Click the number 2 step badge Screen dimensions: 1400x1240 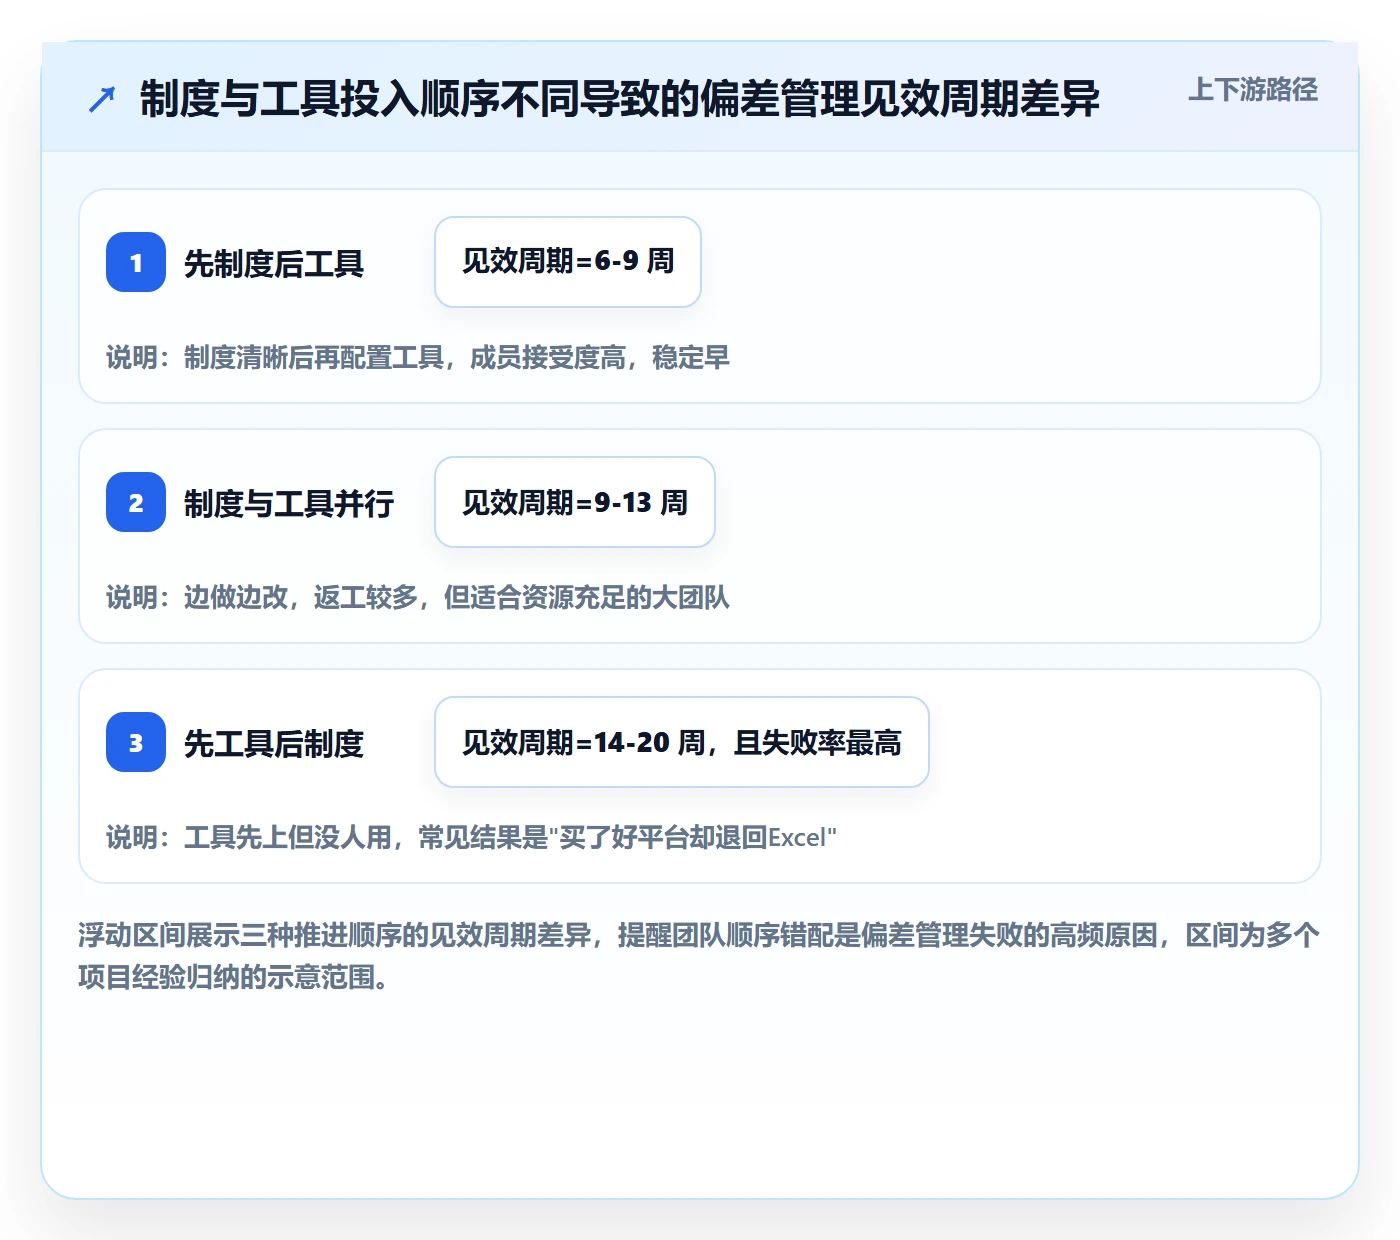[136, 502]
